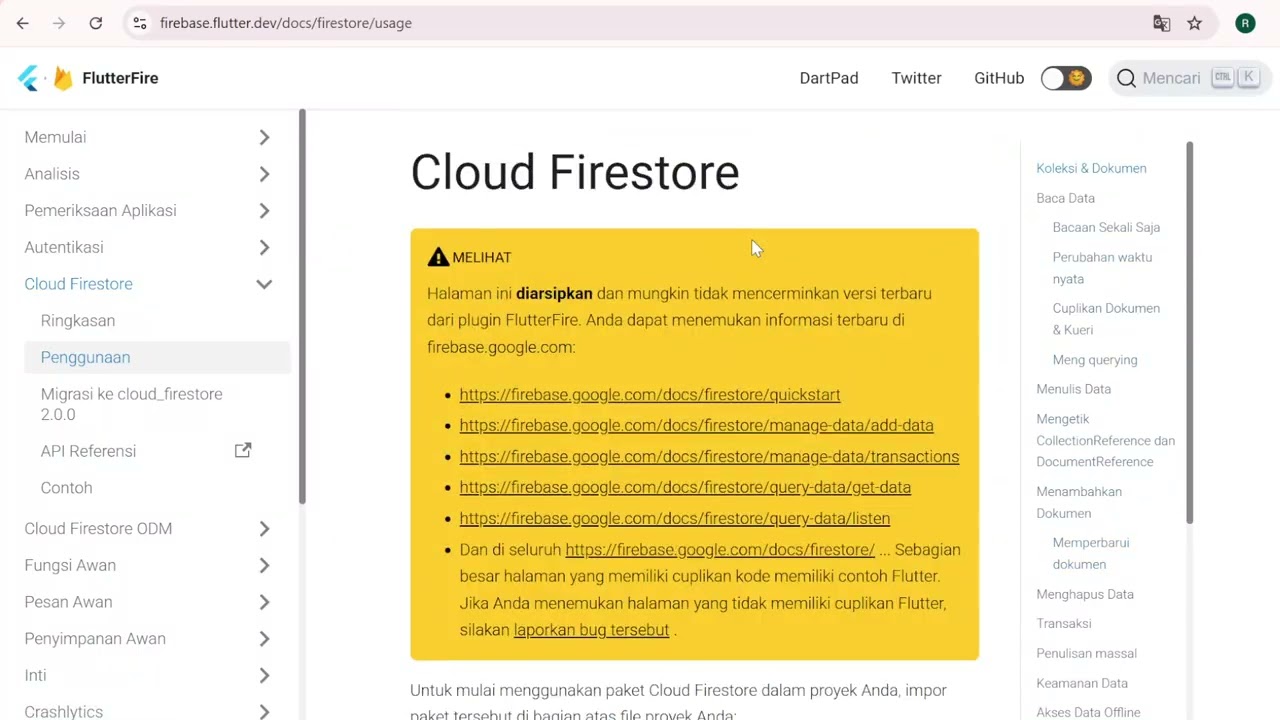The height and width of the screenshot is (720, 1280).
Task: Click the FlutterFire title text
Action: (120, 78)
